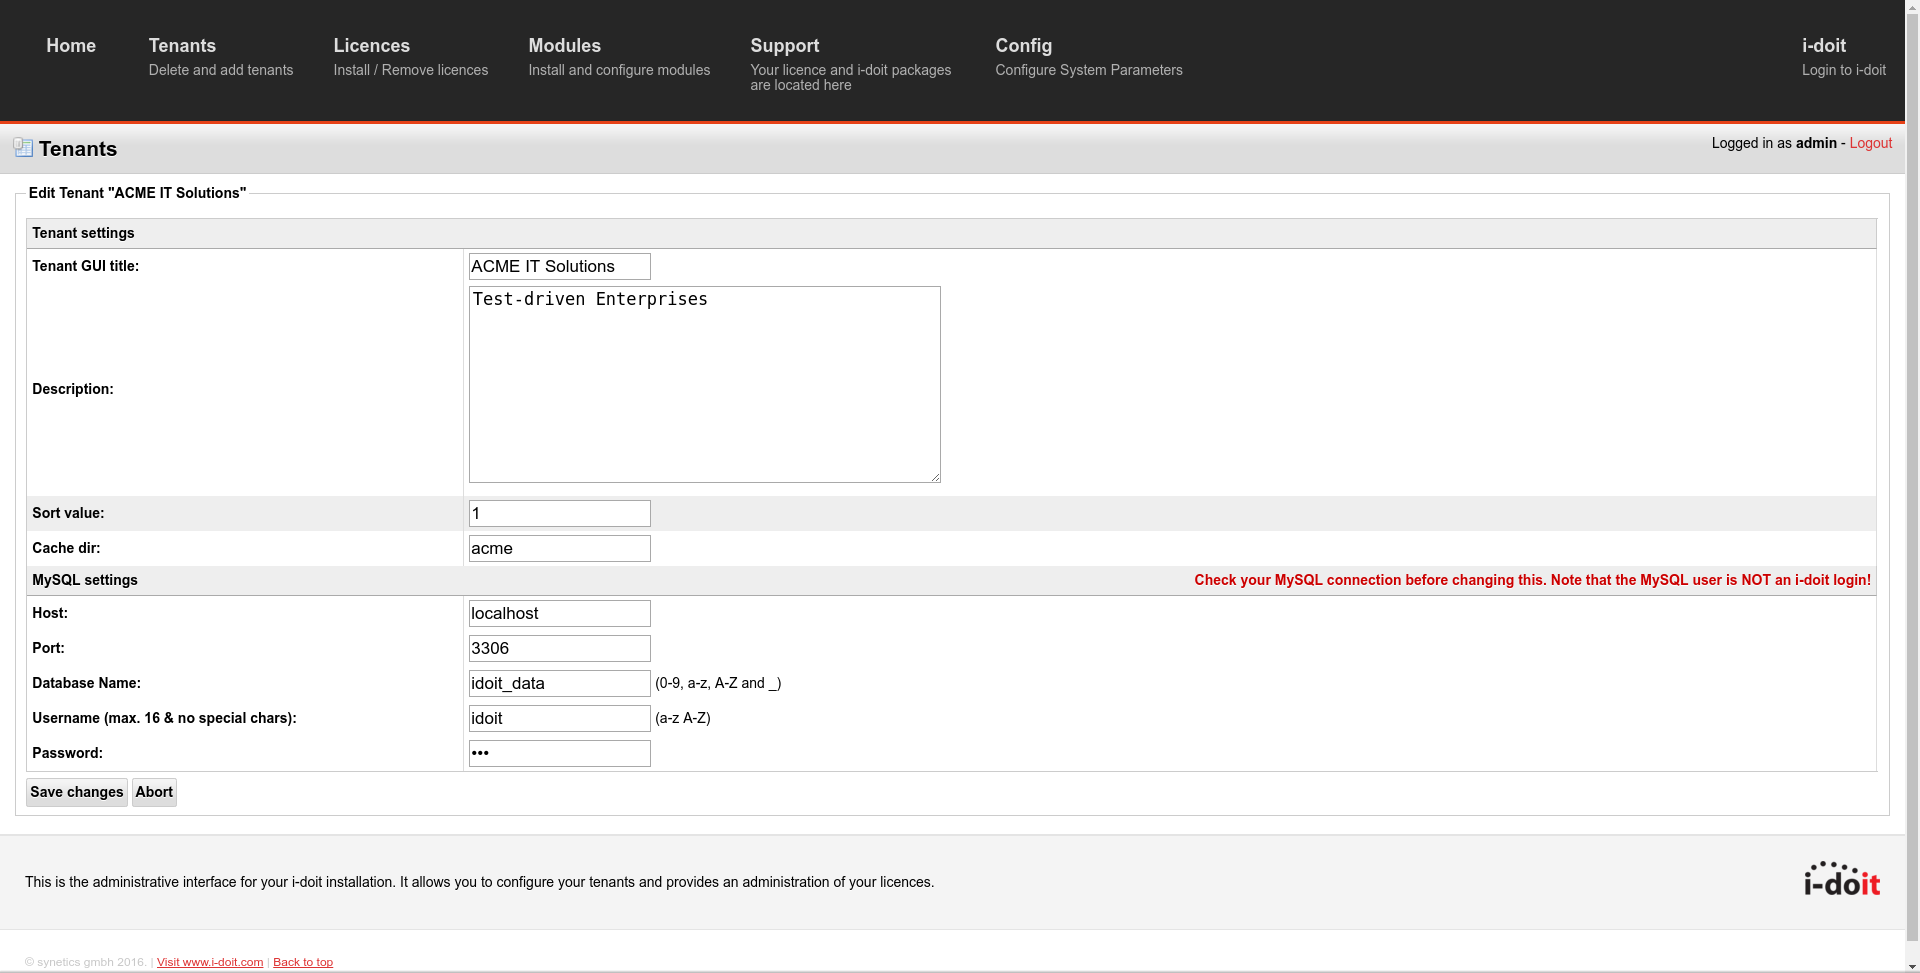Screen dimensions: 1920x973
Task: Click the administrative interface description text
Action: point(480,882)
